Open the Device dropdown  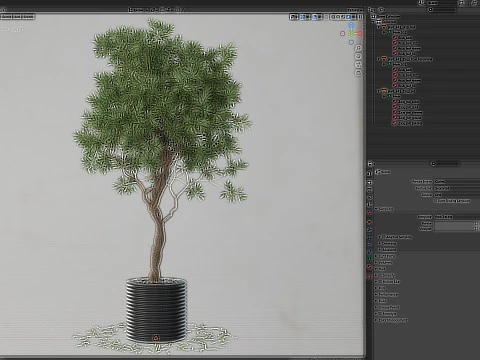click(x=457, y=195)
